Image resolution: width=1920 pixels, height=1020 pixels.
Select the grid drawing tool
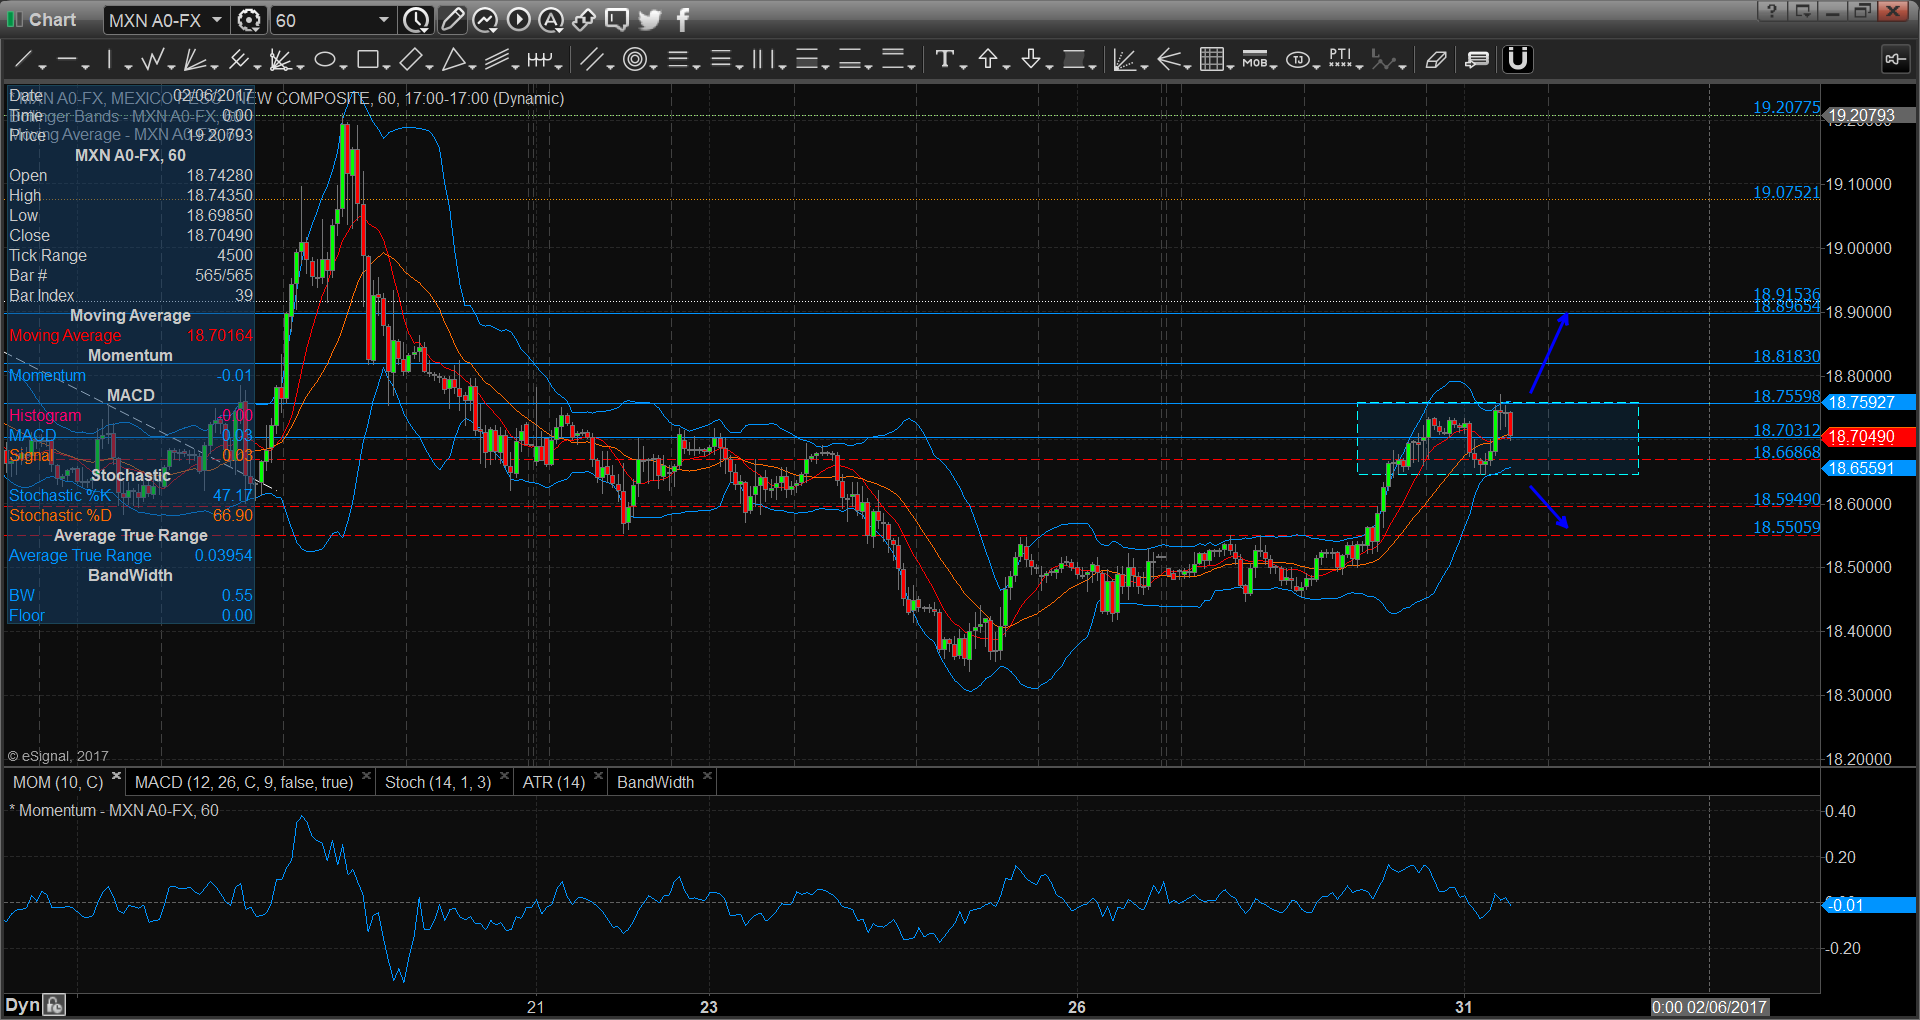pyautogui.click(x=1211, y=60)
